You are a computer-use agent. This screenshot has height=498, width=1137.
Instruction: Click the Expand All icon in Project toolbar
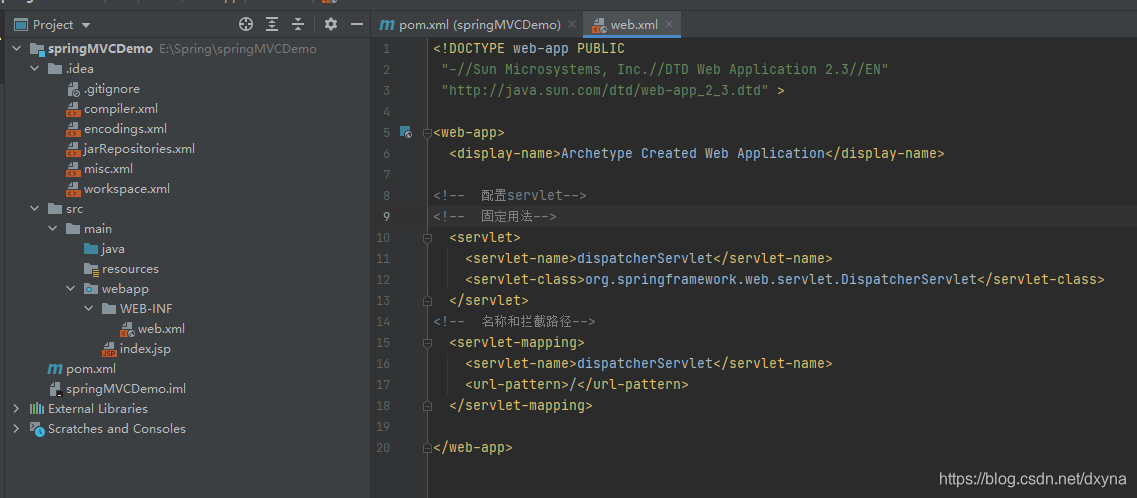coord(272,25)
